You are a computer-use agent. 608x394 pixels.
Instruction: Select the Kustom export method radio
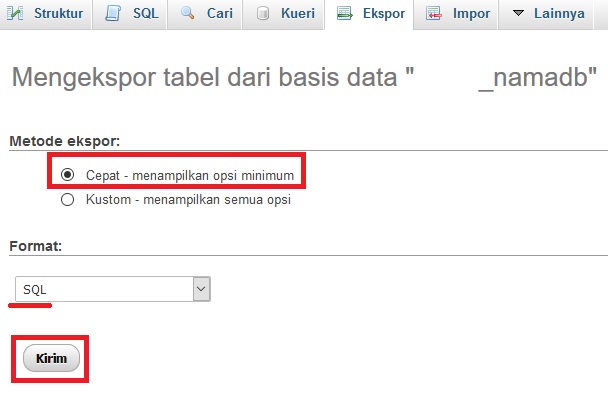pos(67,200)
